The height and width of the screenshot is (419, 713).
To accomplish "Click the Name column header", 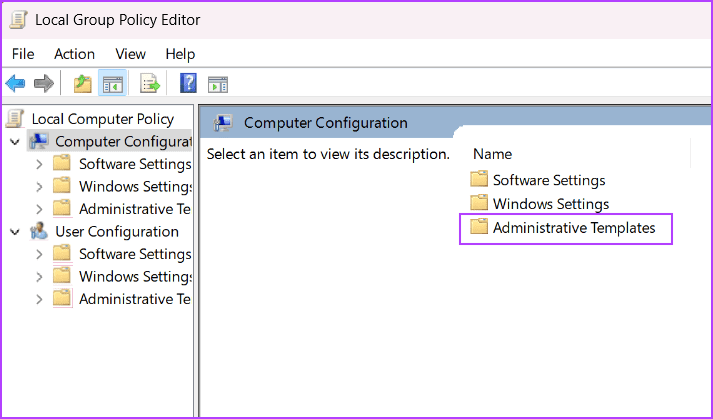I will coord(492,154).
